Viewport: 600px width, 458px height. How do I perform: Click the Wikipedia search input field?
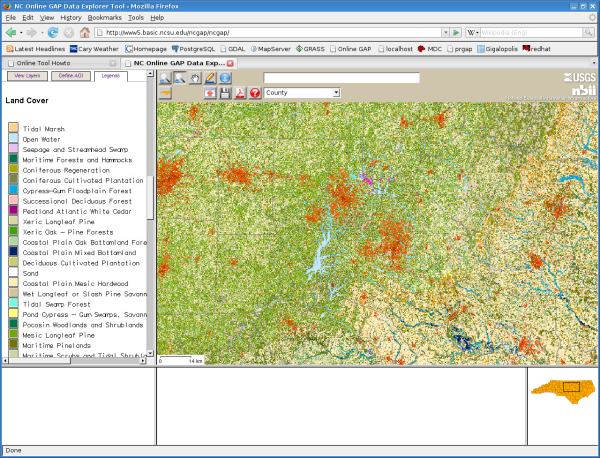tap(531, 33)
